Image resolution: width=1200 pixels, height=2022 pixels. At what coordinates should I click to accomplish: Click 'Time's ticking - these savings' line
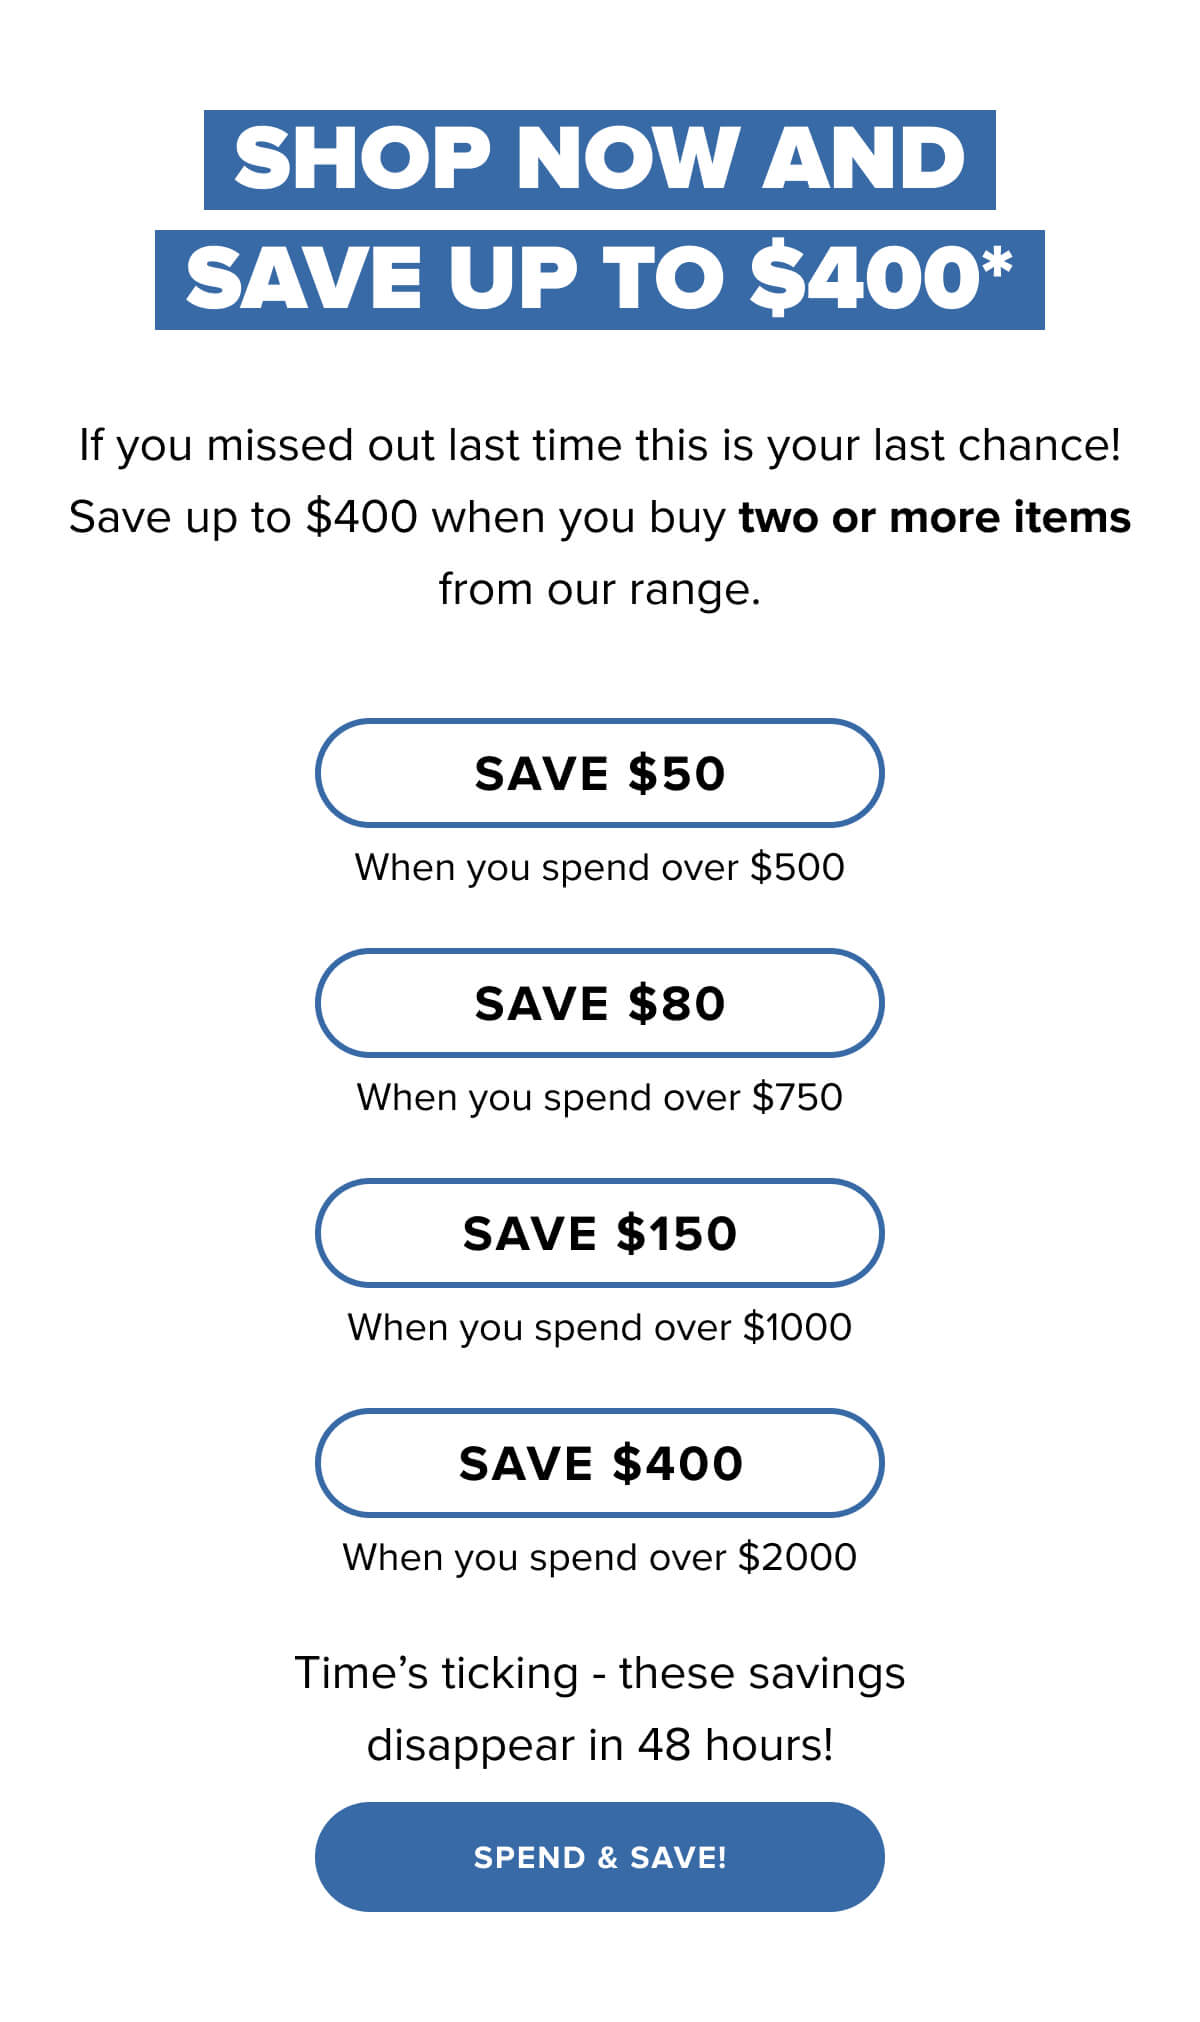click(x=599, y=1673)
